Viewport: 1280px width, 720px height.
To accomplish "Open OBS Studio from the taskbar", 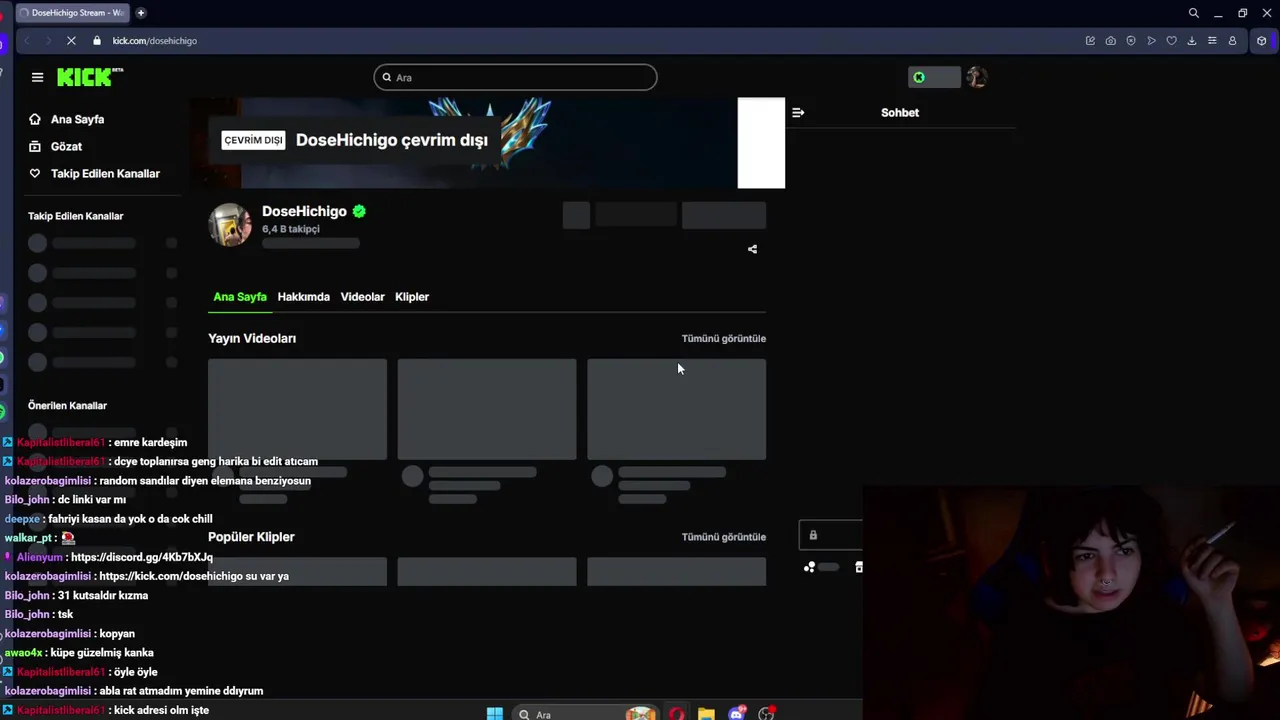I will [x=767, y=713].
